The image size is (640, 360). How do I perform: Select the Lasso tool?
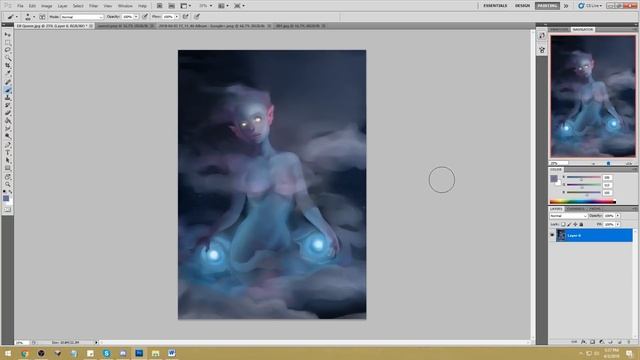[x=8, y=50]
